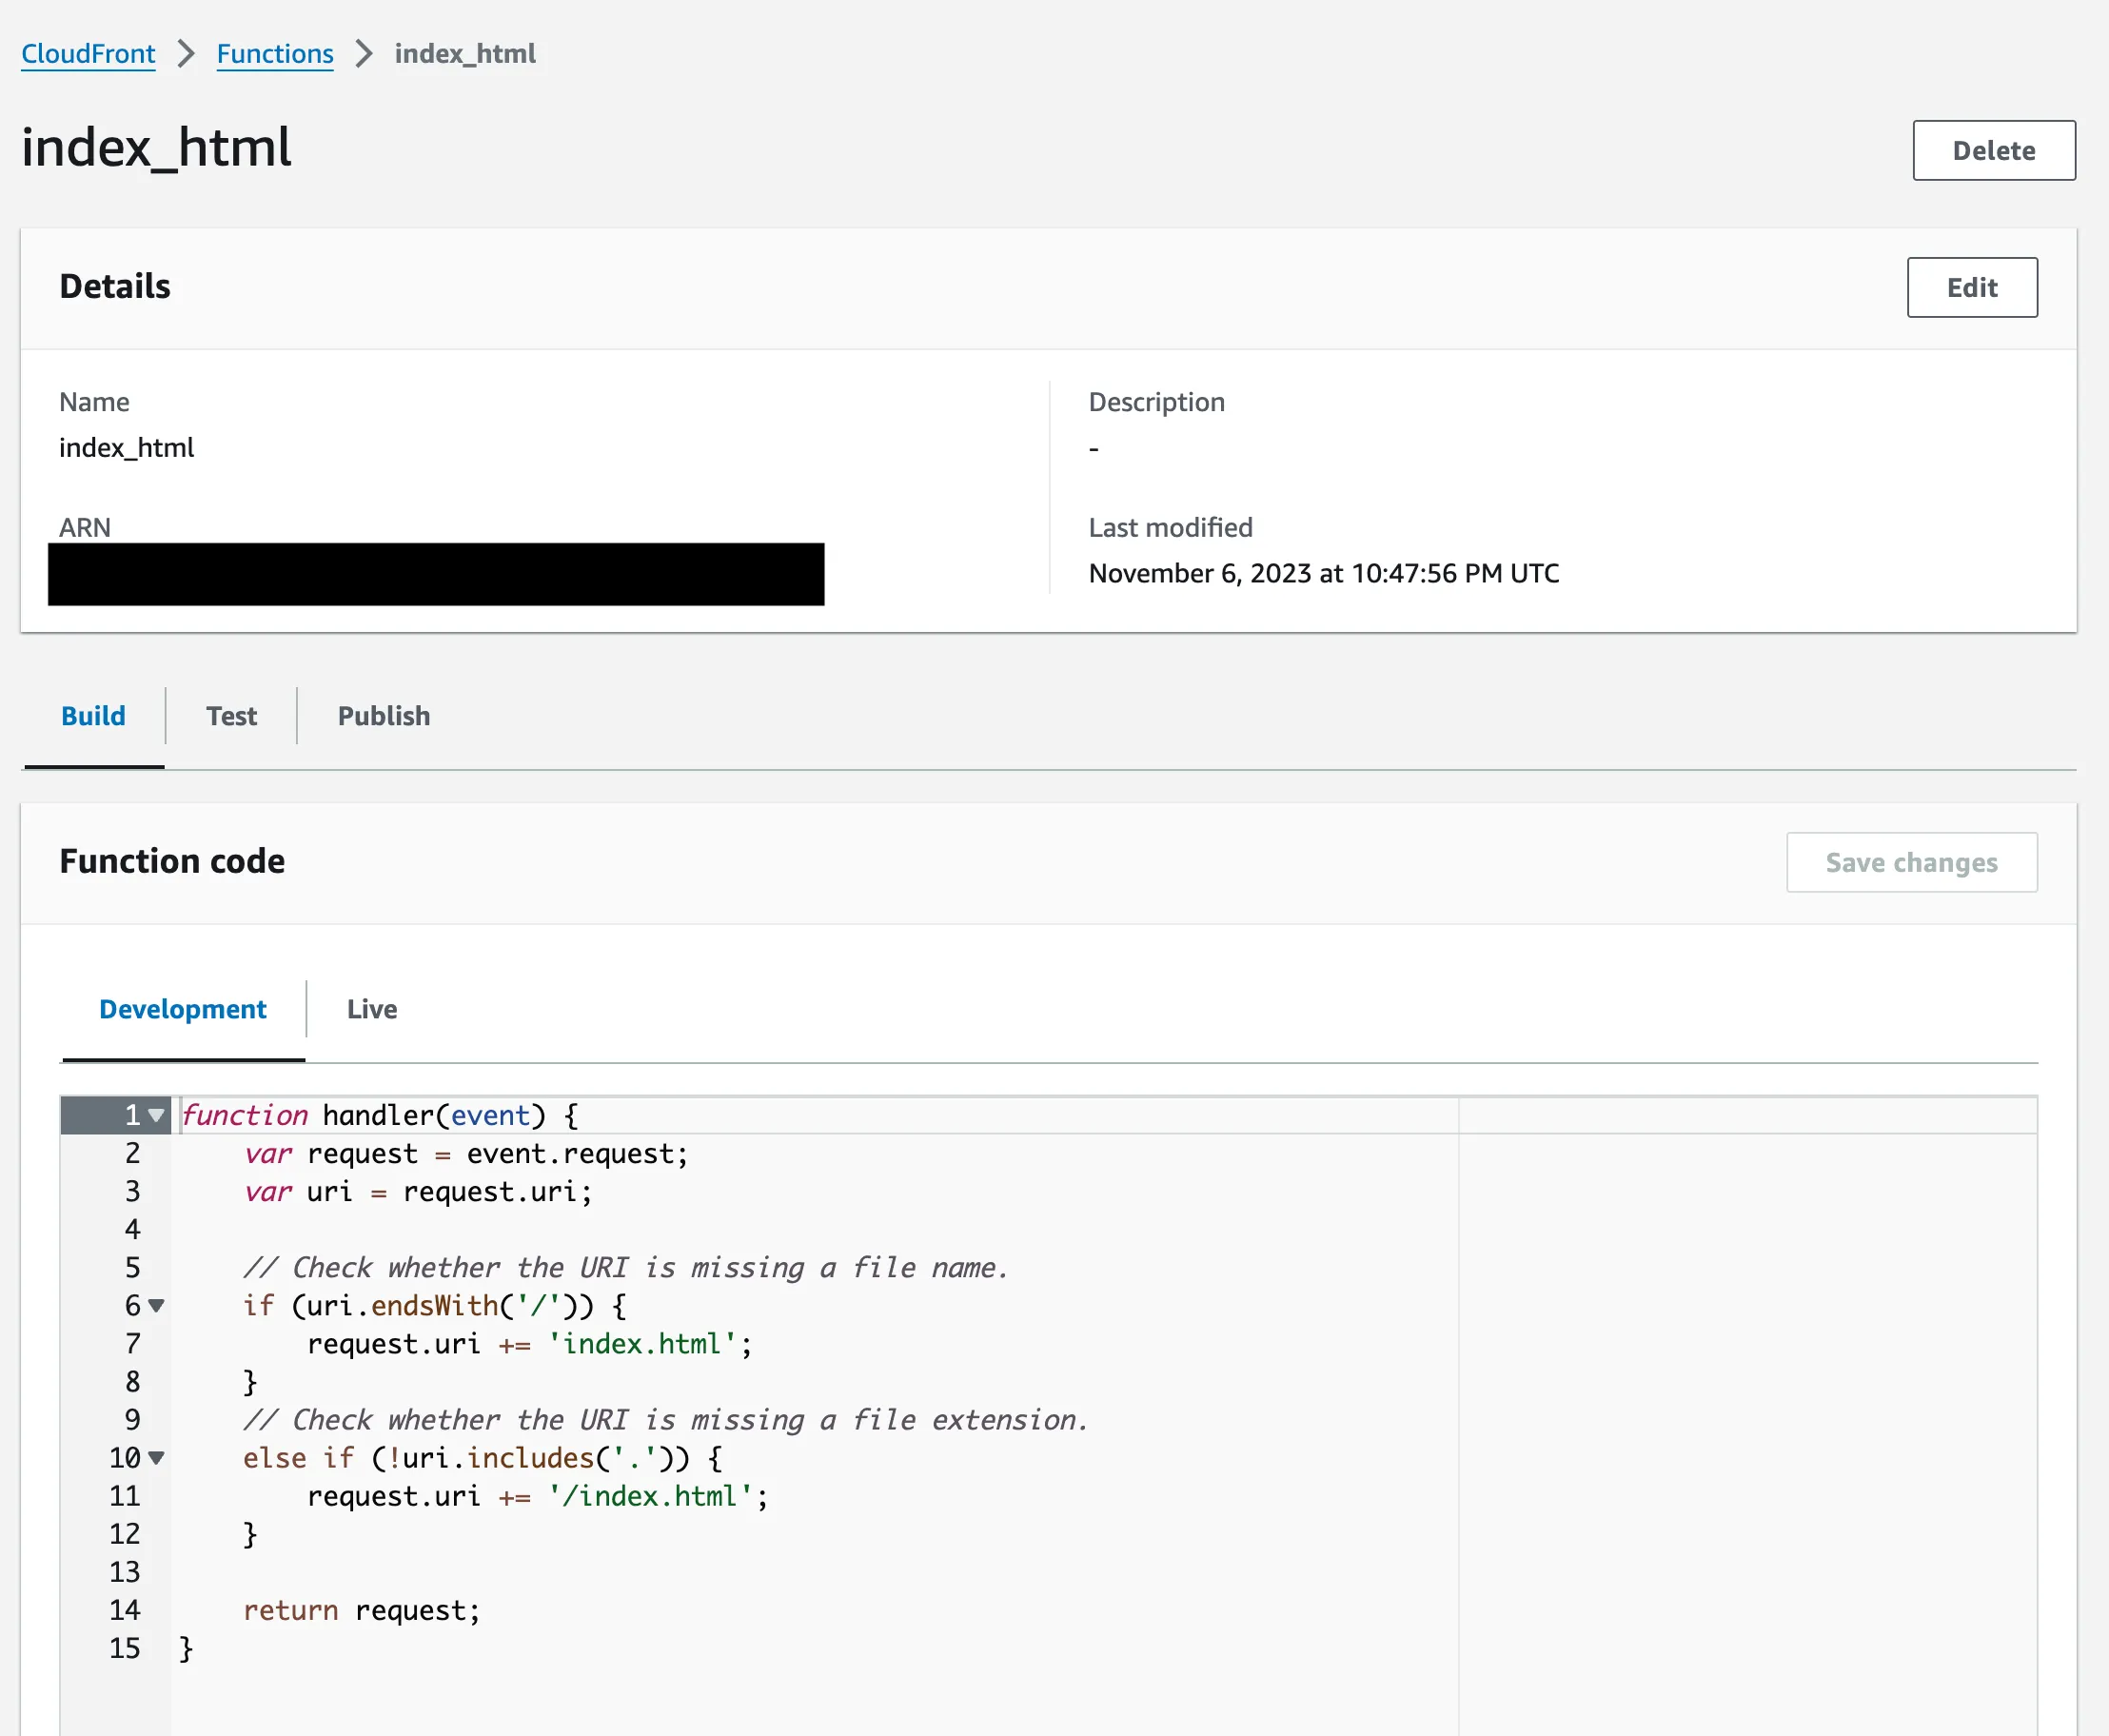Click the missing file extension comment line

tap(666, 1420)
